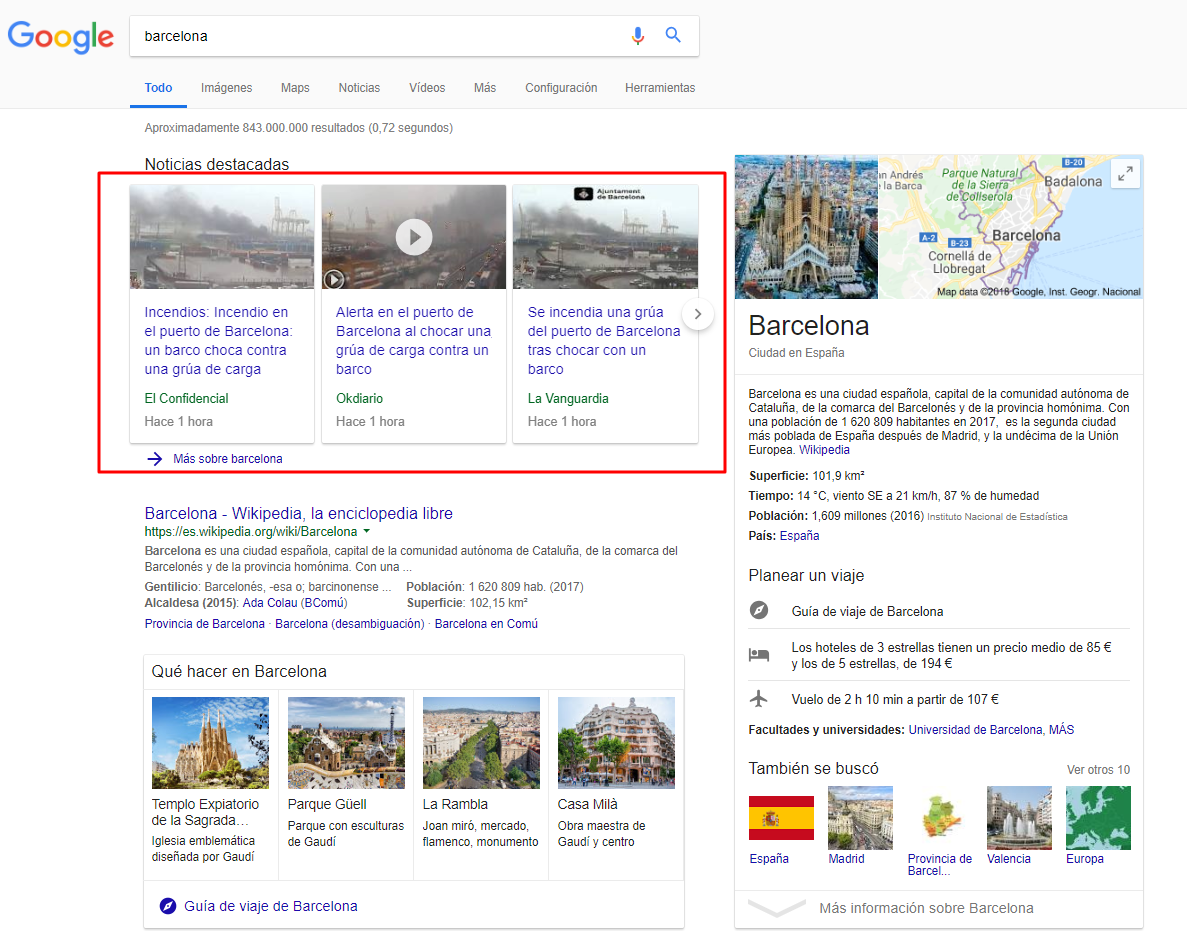Open the Vídeos tab
The width and height of the screenshot is (1187, 931).
point(427,88)
